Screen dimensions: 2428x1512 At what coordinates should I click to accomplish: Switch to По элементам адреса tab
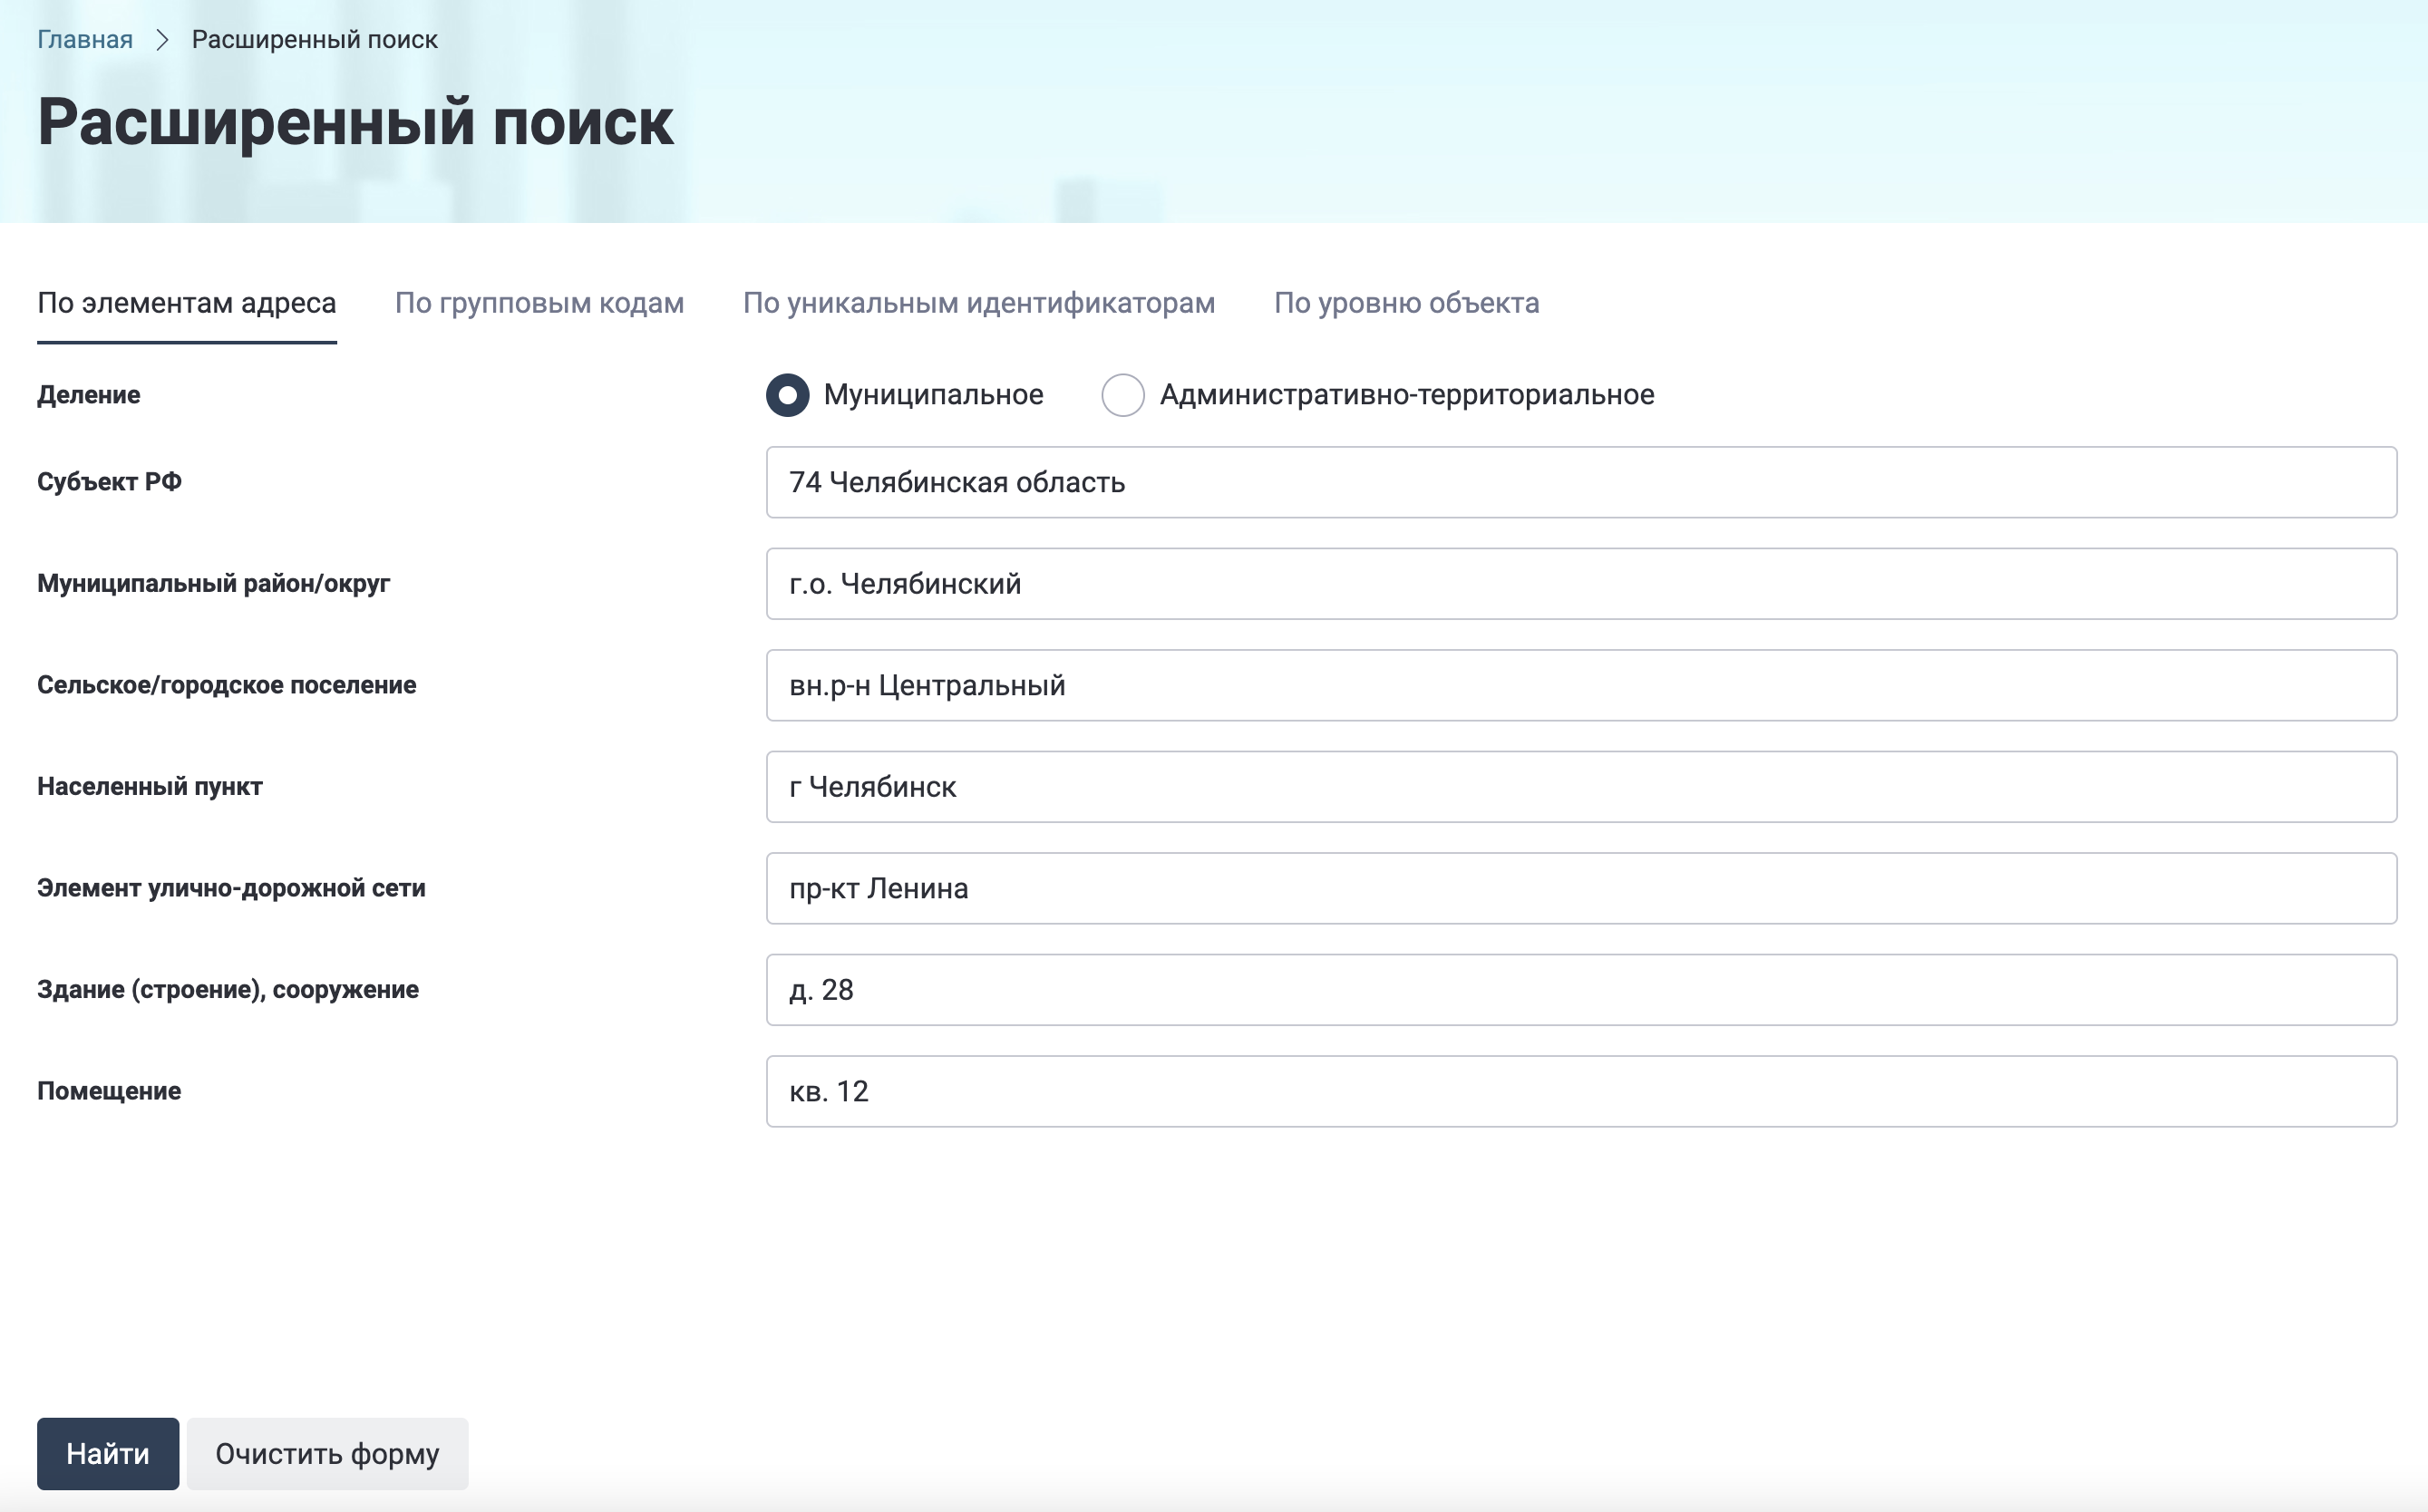tap(187, 303)
